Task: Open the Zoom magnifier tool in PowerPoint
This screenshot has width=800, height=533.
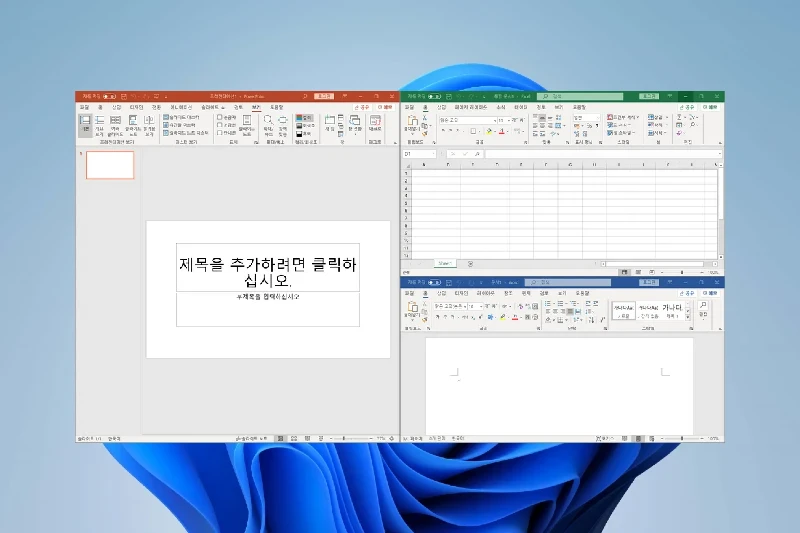Action: pyautogui.click(x=268, y=121)
